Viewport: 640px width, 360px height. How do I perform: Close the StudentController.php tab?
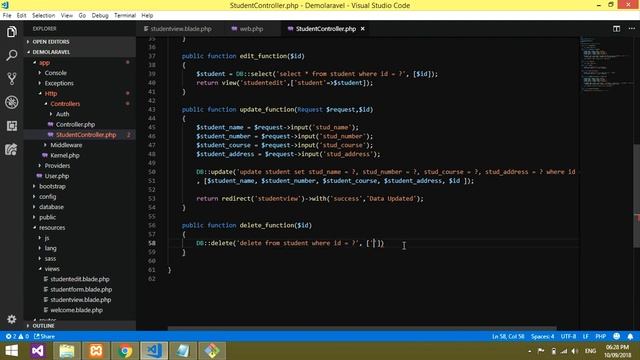362,29
